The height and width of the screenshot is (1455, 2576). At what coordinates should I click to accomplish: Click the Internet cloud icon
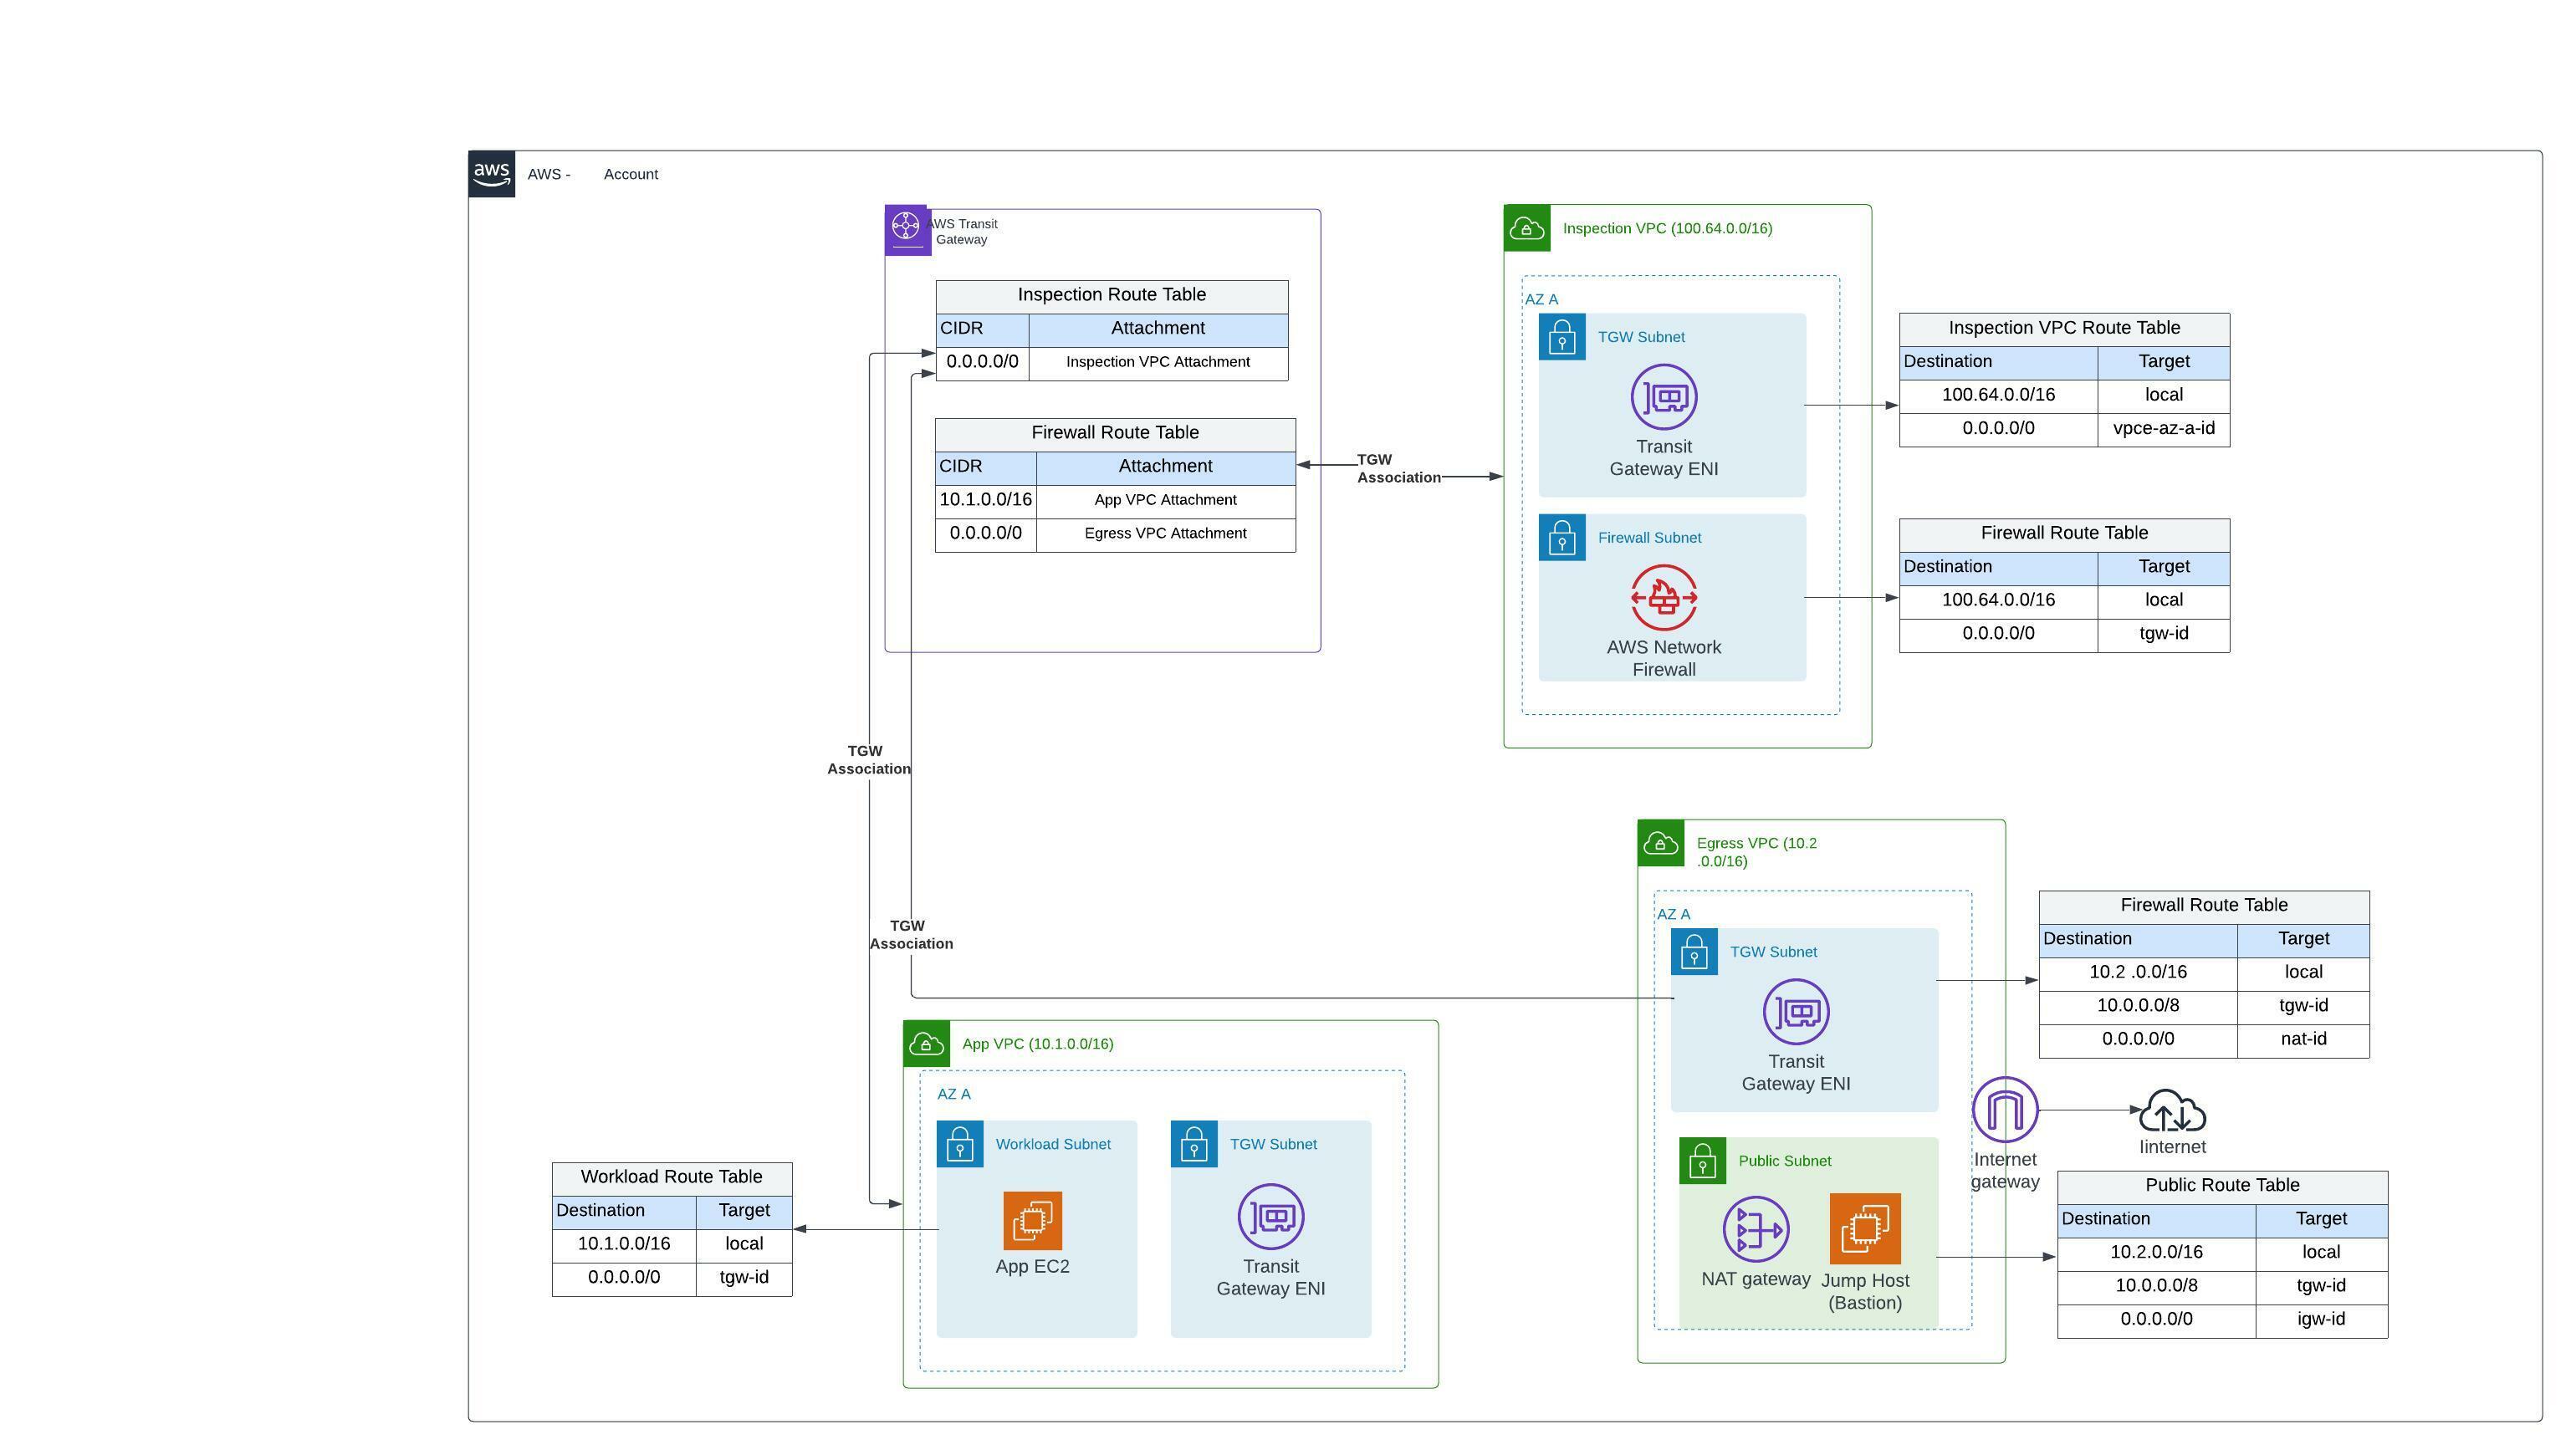[2172, 1113]
